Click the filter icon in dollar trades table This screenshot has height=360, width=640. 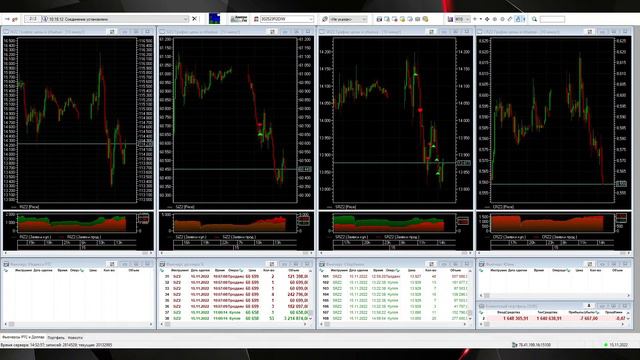[162, 270]
